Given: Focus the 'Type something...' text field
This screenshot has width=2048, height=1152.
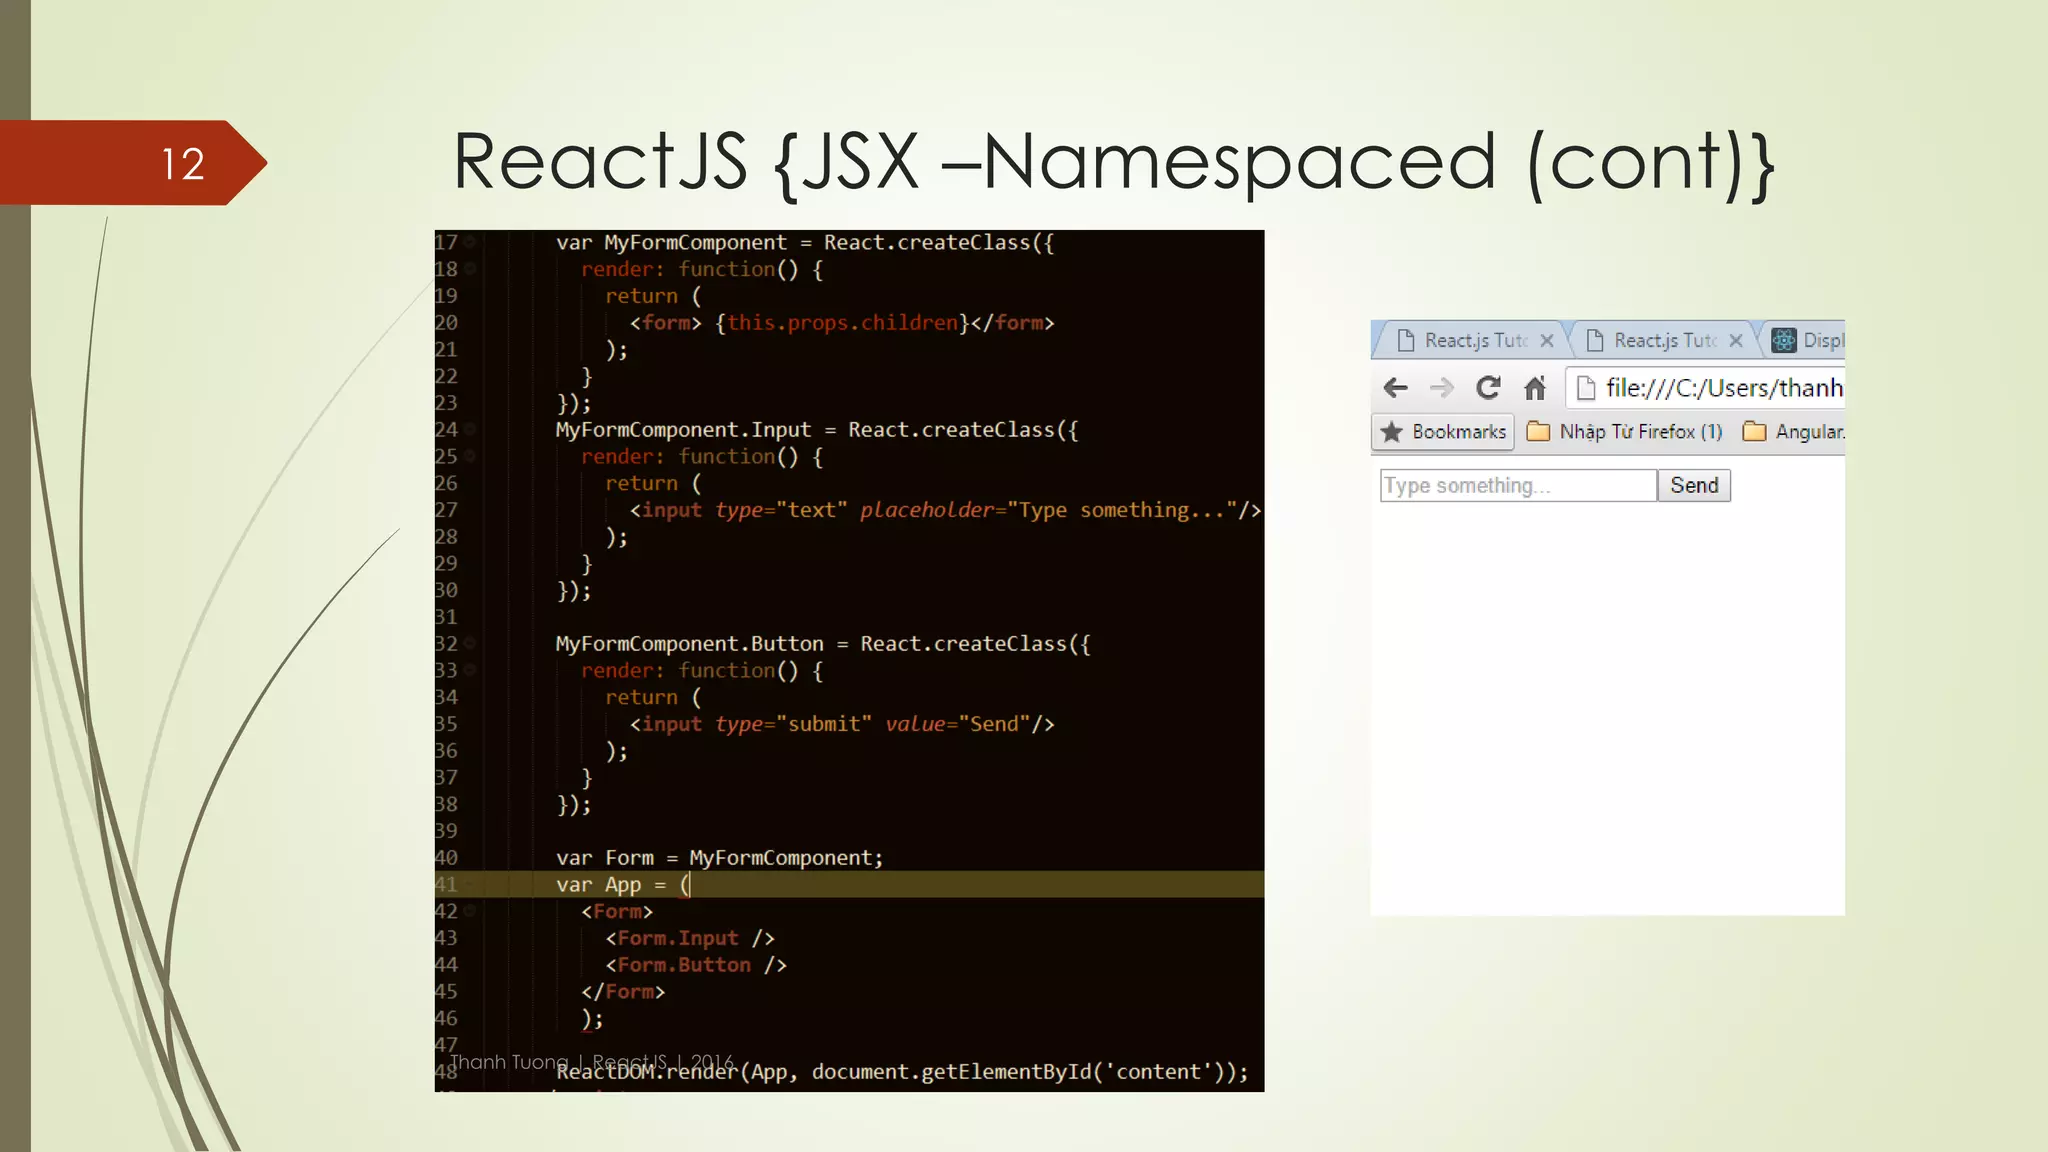Looking at the screenshot, I should [1517, 486].
